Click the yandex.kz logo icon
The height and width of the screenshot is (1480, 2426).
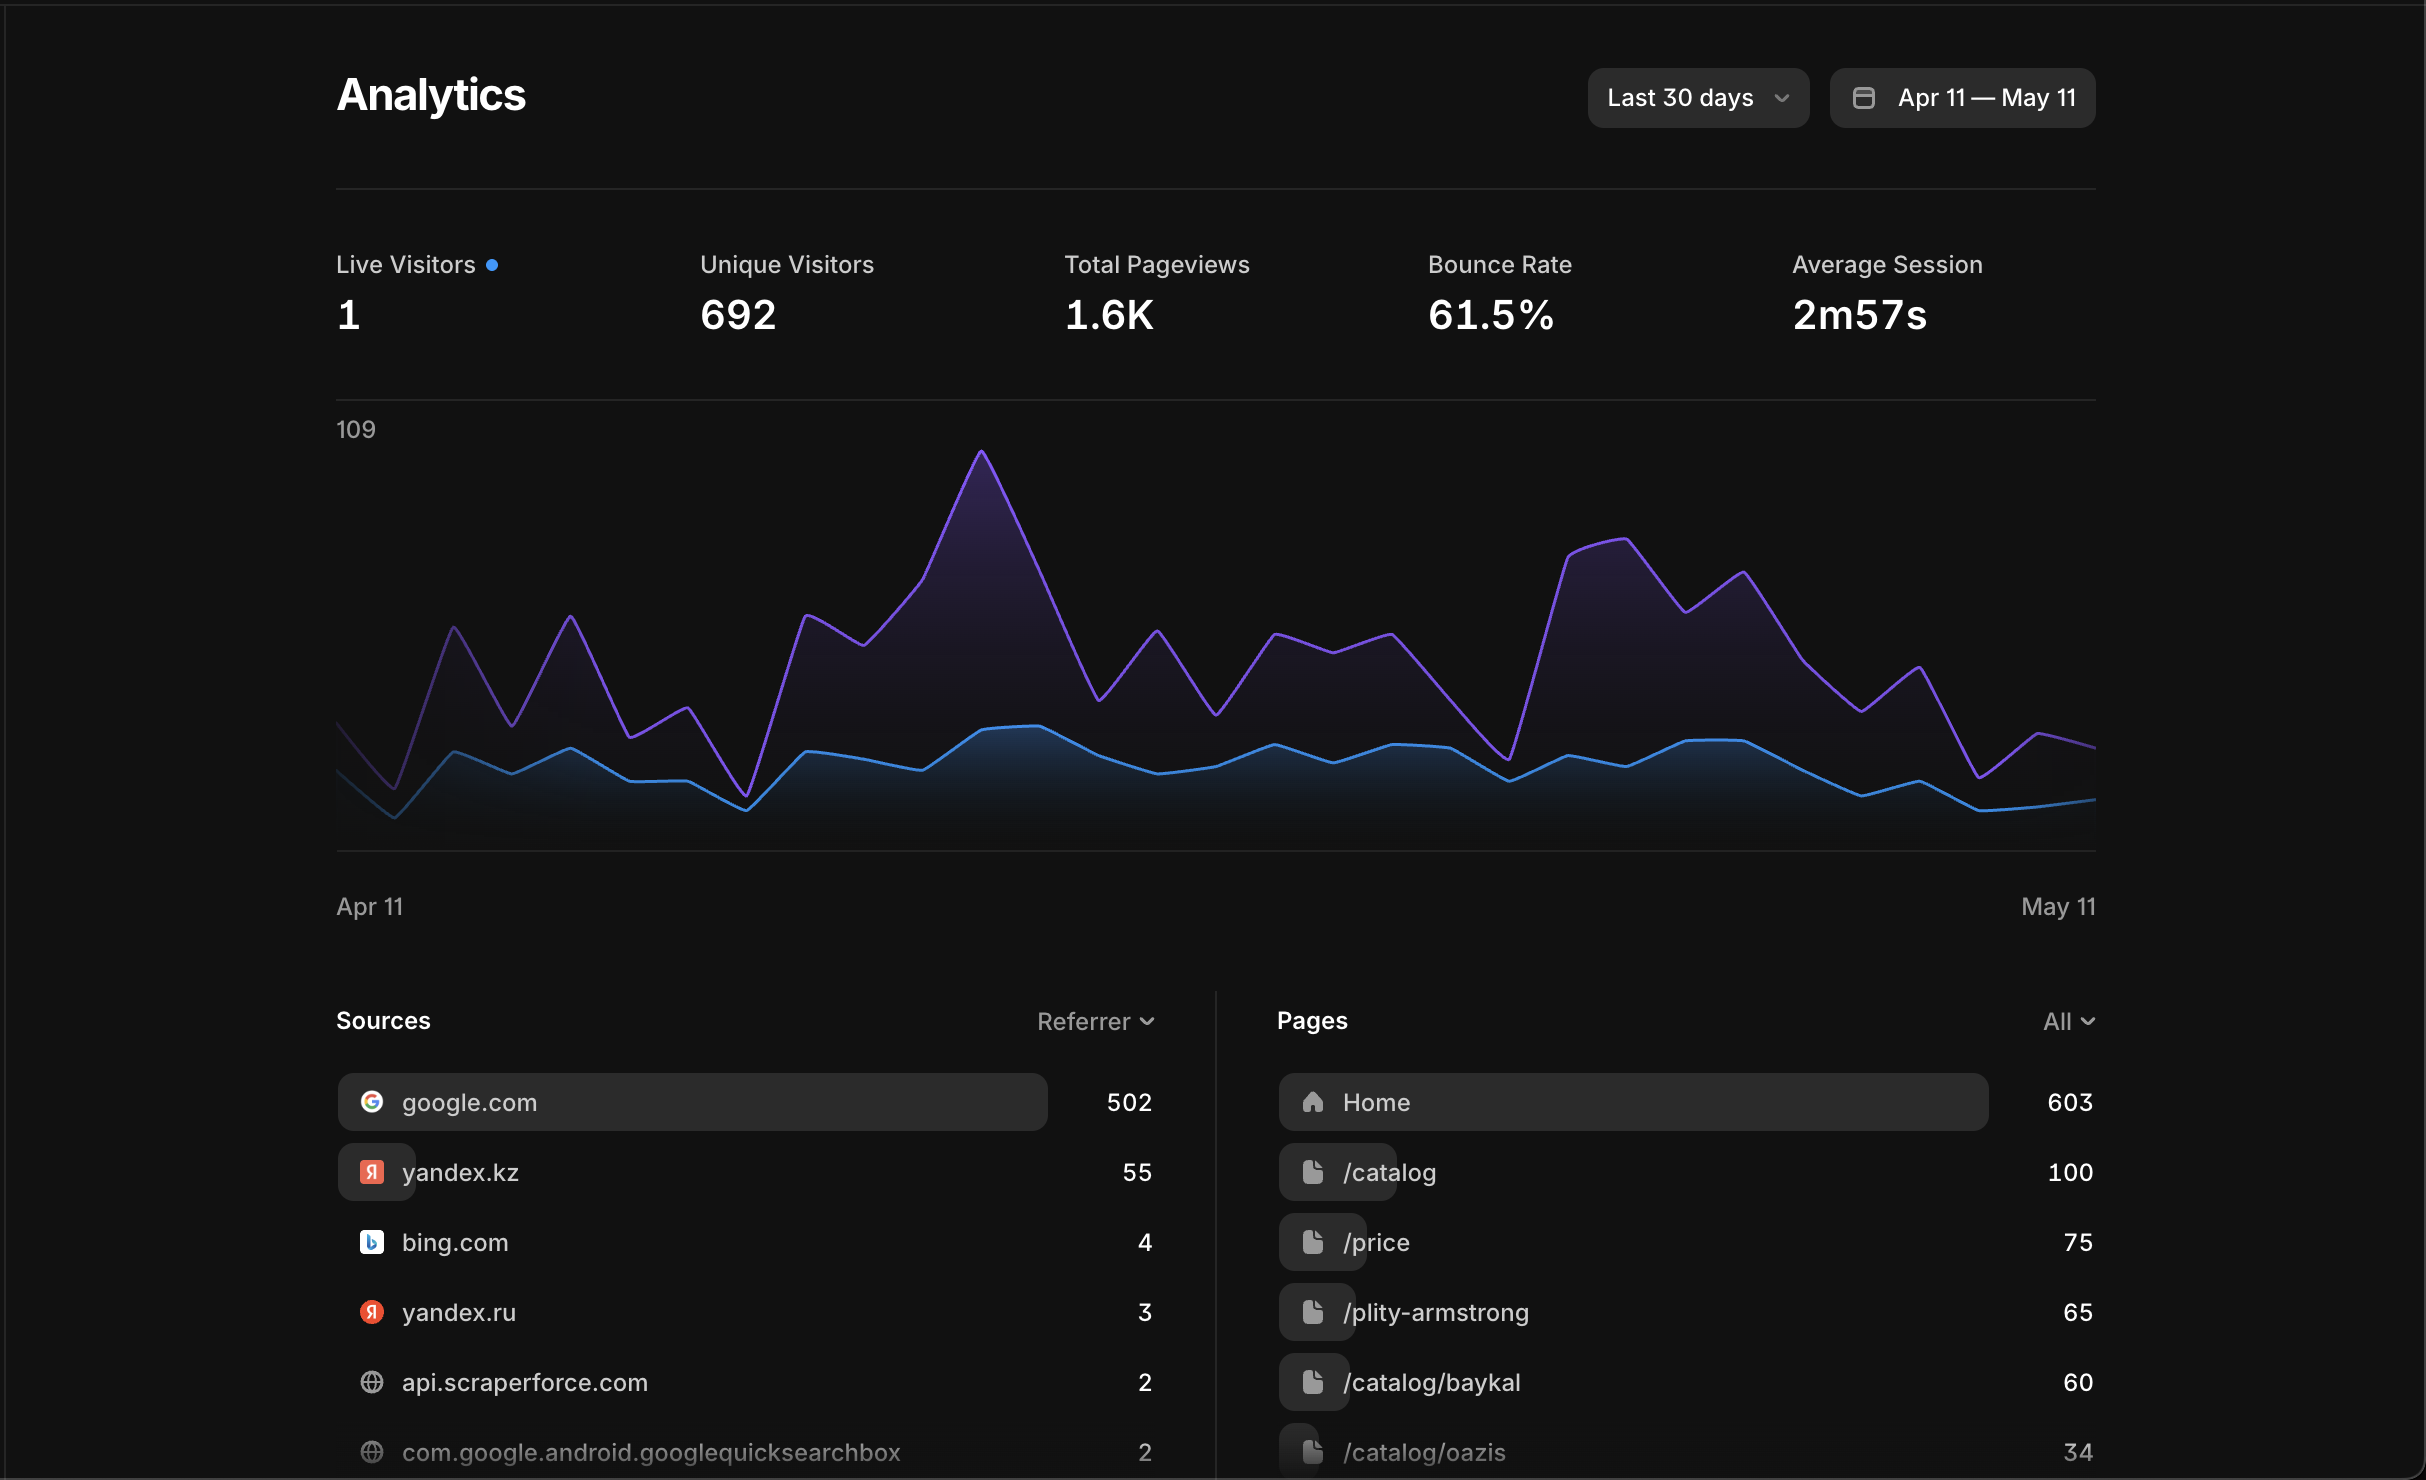pyautogui.click(x=372, y=1172)
